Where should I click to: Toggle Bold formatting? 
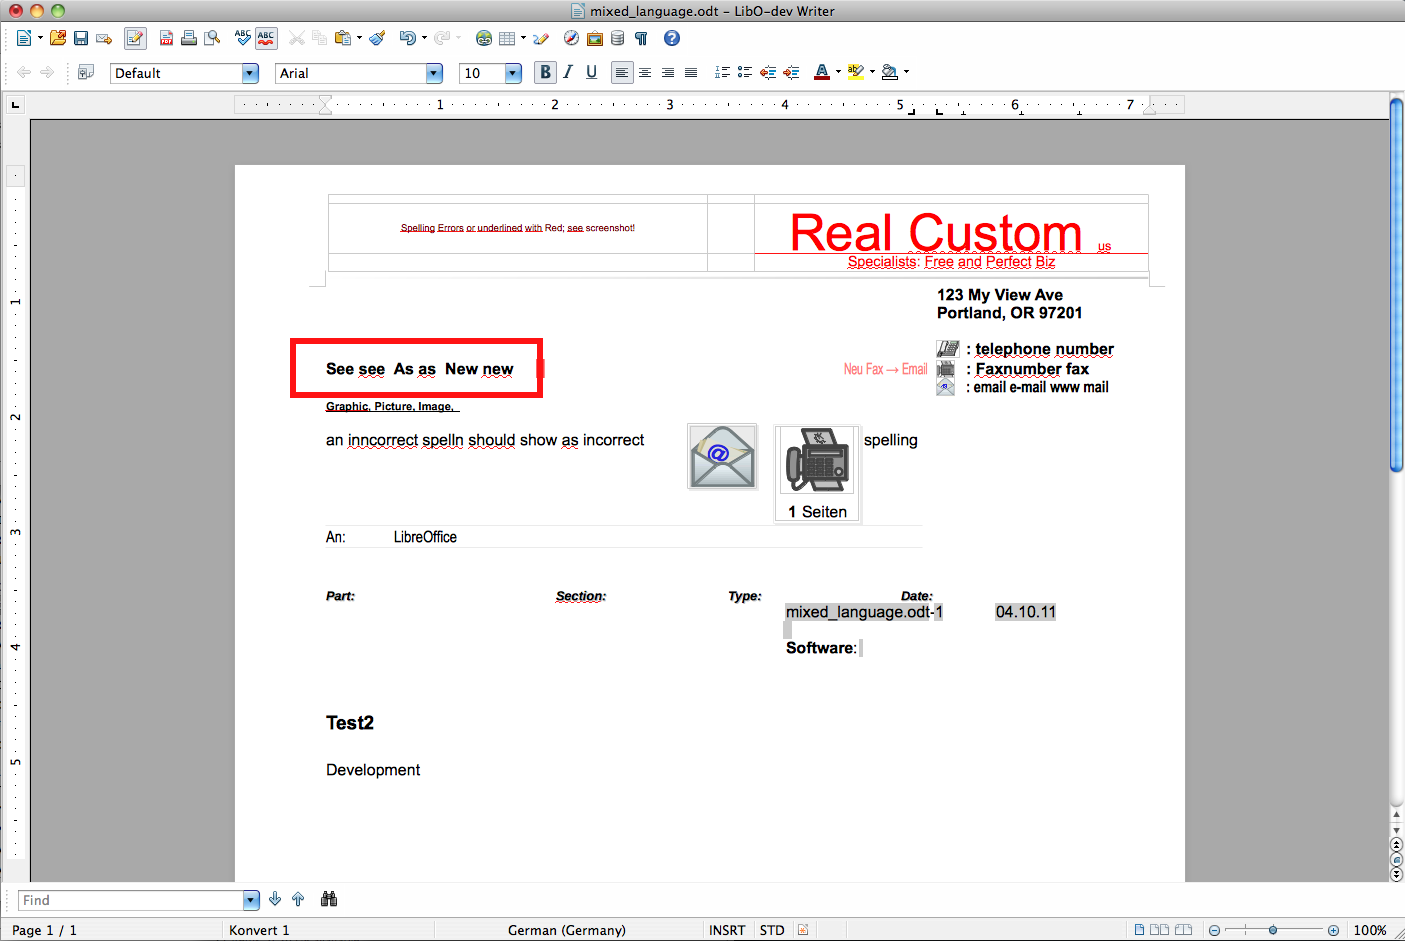(545, 72)
